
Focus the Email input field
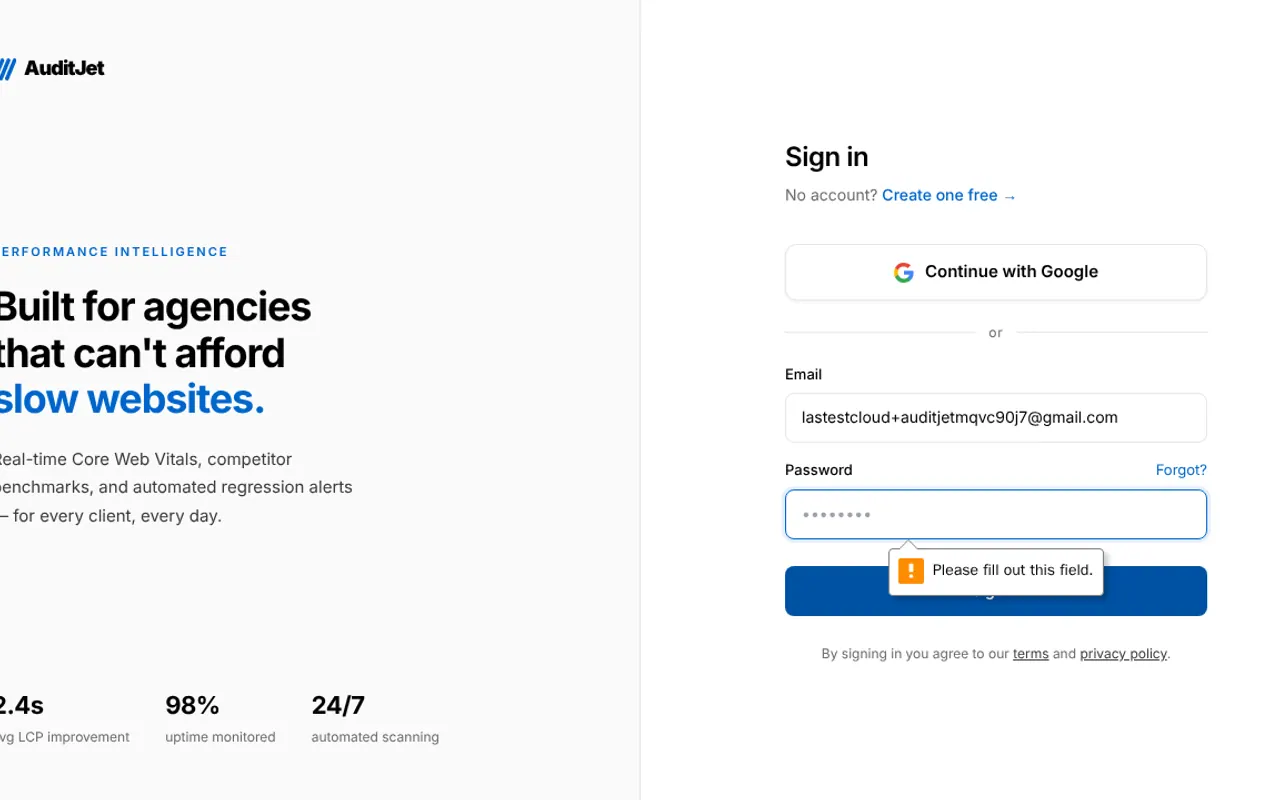(x=996, y=418)
